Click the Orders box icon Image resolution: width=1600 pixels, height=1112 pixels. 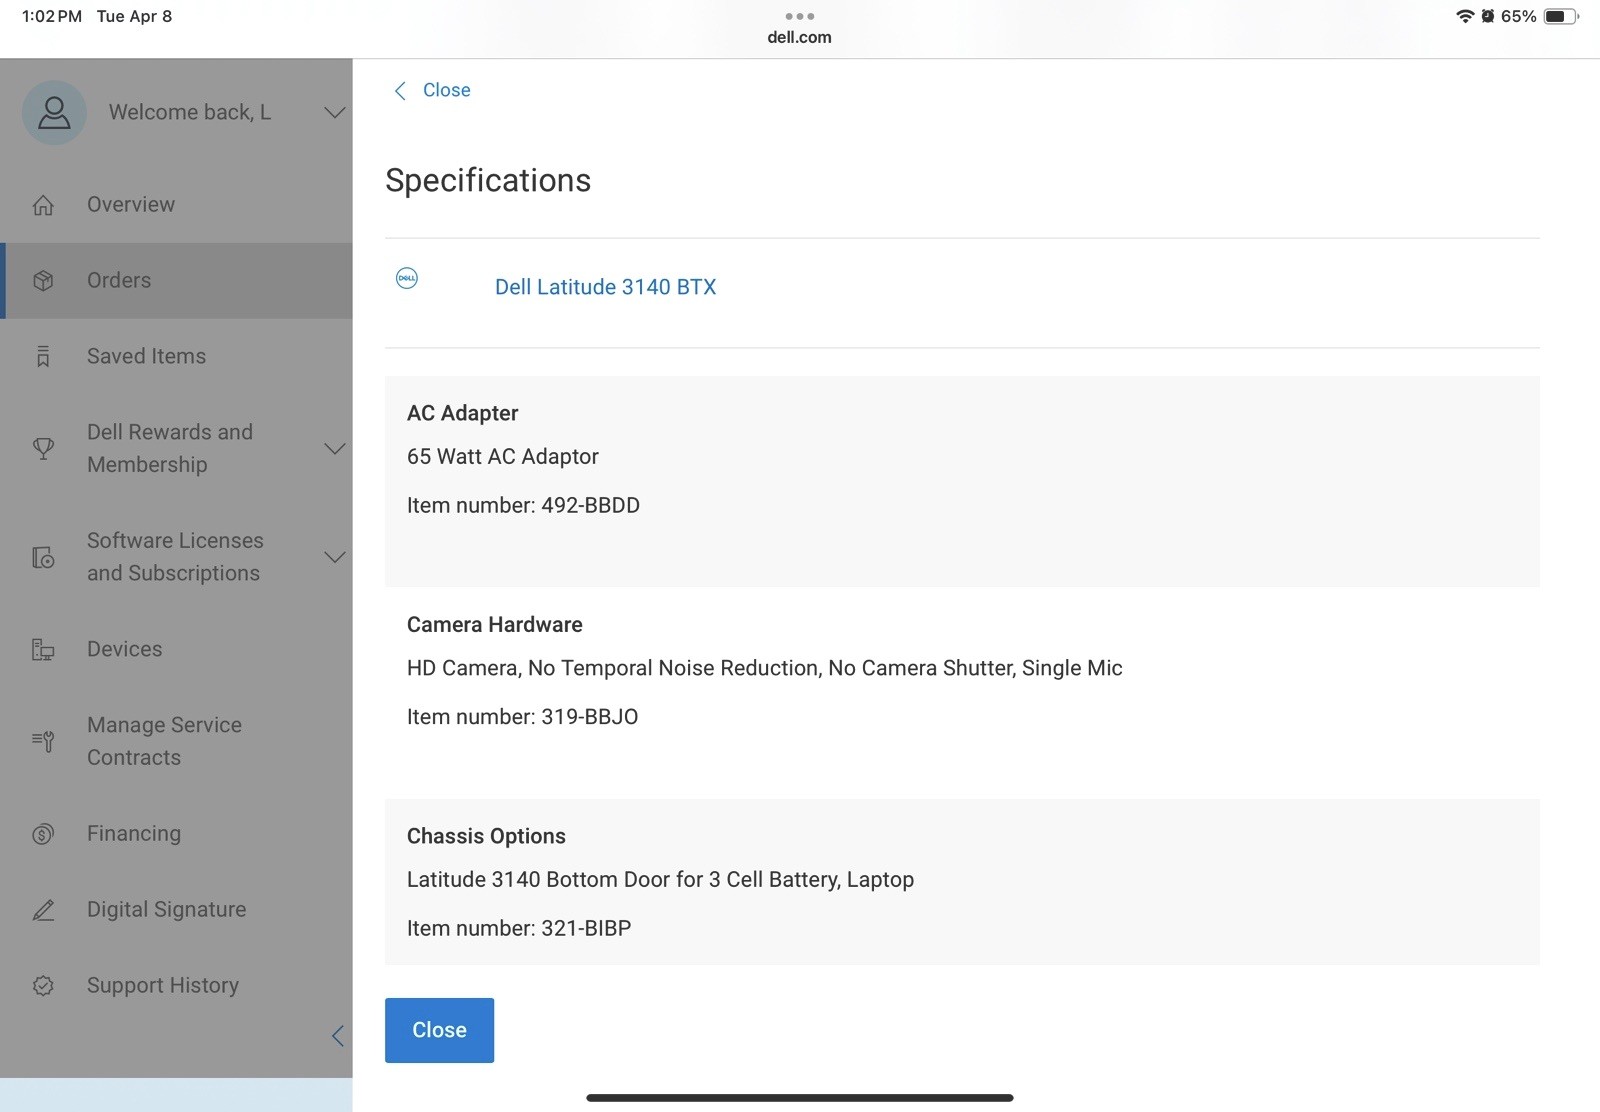coord(43,281)
